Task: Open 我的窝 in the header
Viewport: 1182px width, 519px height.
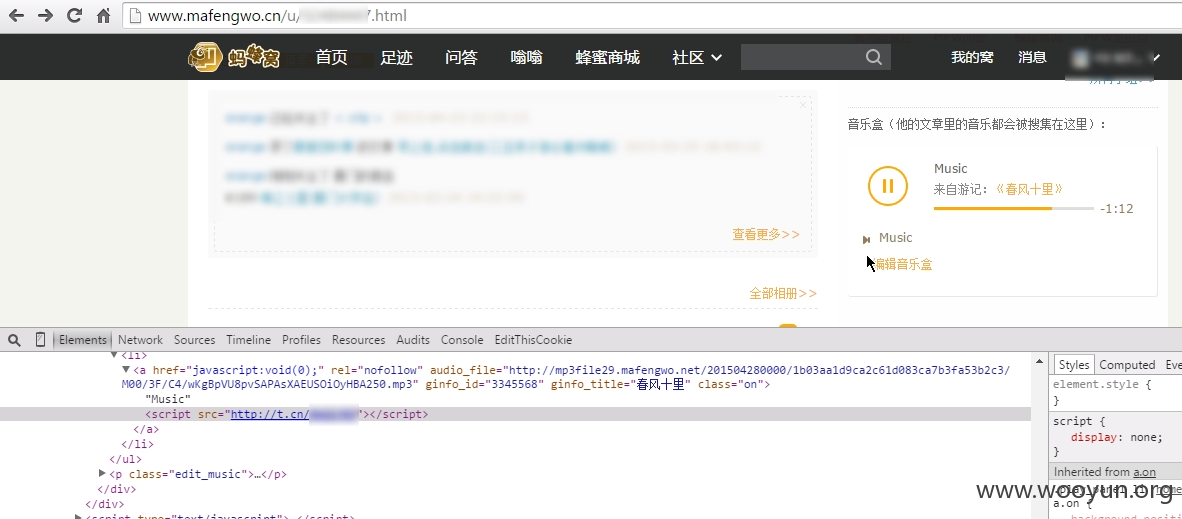Action: coord(972,57)
